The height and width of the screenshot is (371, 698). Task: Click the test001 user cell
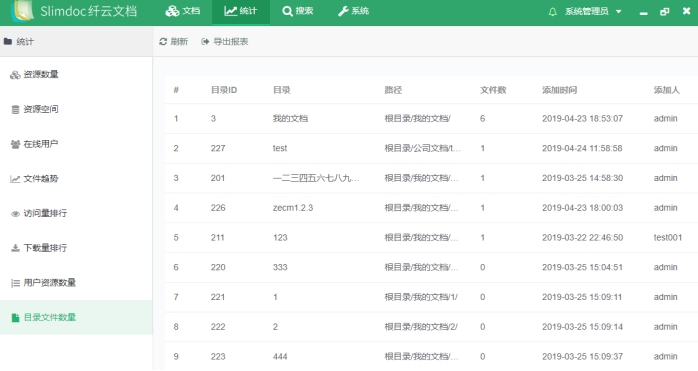[x=668, y=238]
